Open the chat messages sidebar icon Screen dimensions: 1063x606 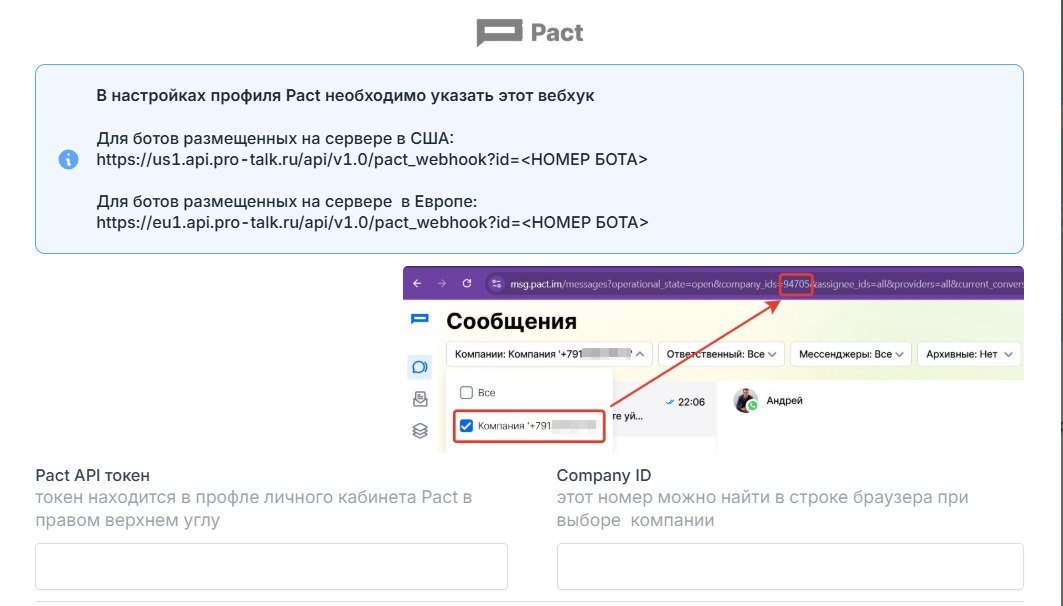coord(420,367)
